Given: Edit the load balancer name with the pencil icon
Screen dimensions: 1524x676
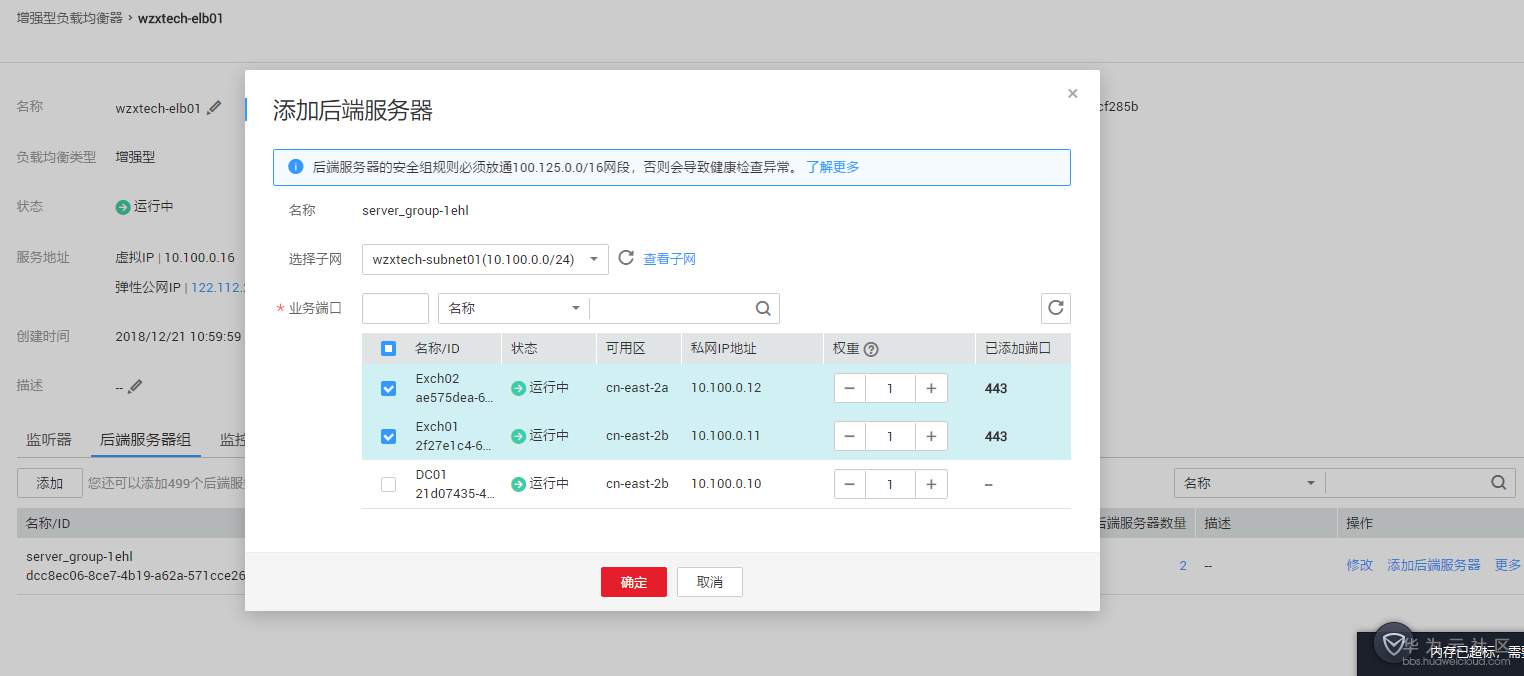Looking at the screenshot, I should (215, 107).
